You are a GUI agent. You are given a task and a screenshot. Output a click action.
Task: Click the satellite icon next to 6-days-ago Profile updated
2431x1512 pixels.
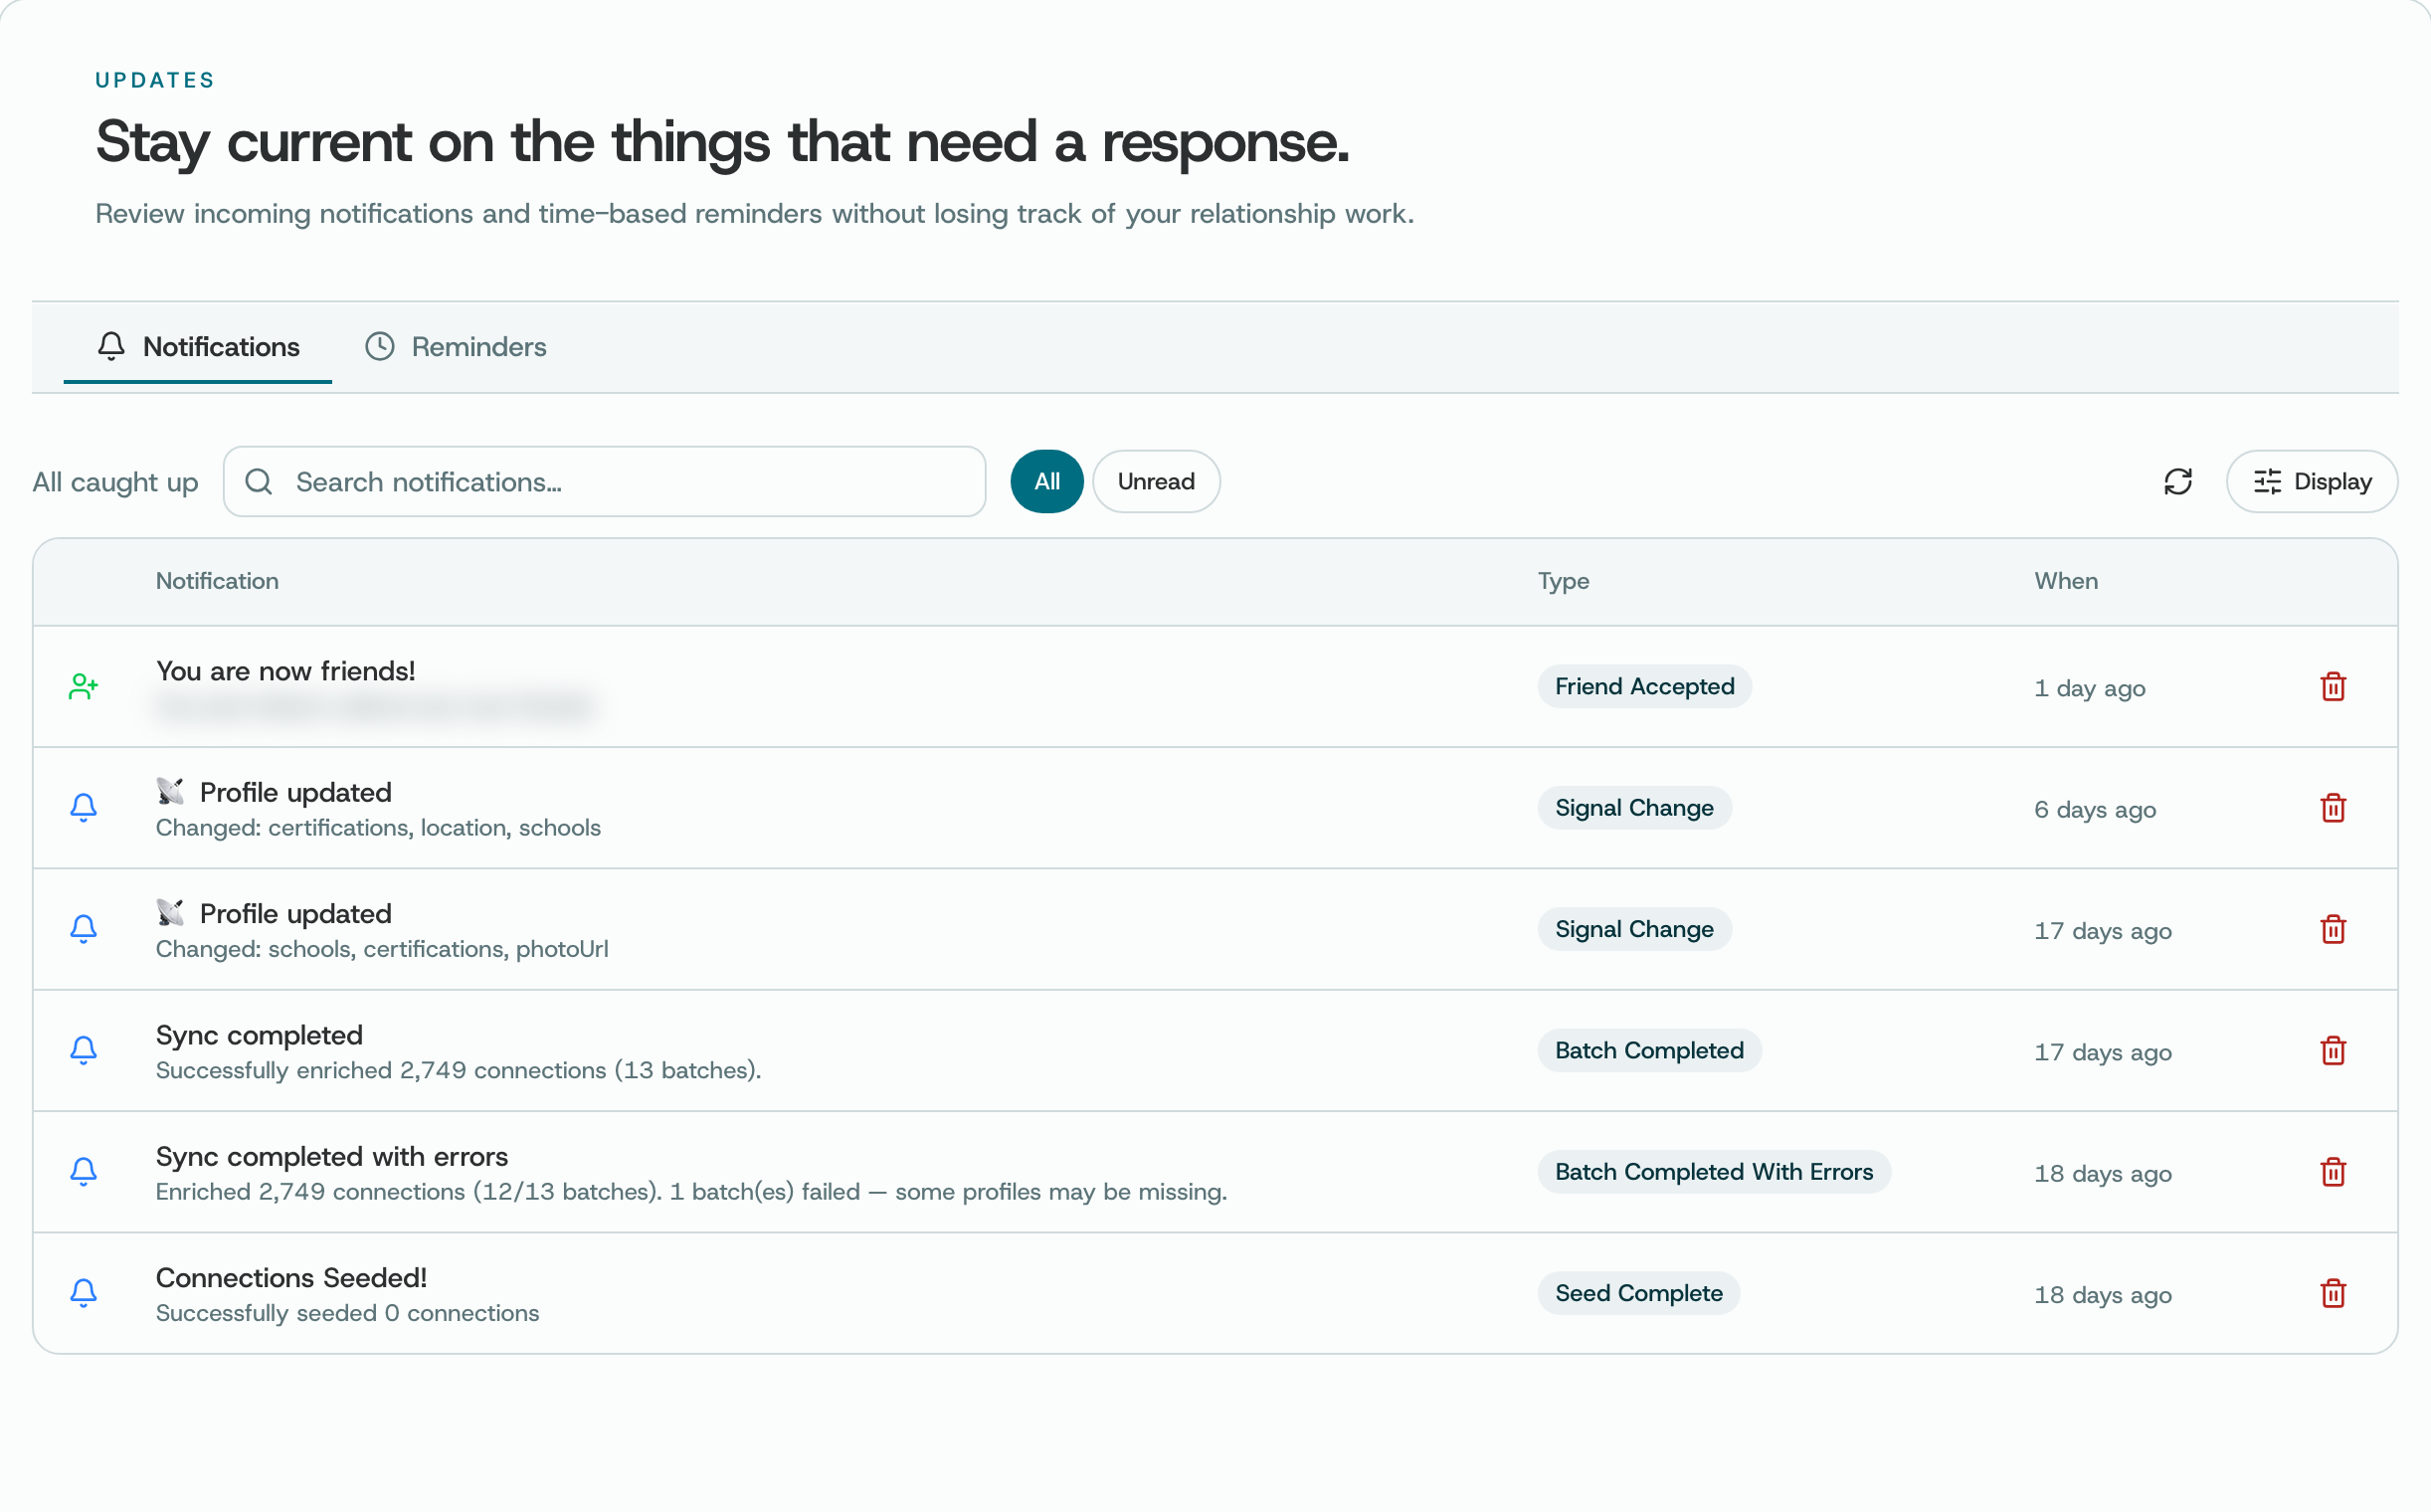pyautogui.click(x=171, y=792)
